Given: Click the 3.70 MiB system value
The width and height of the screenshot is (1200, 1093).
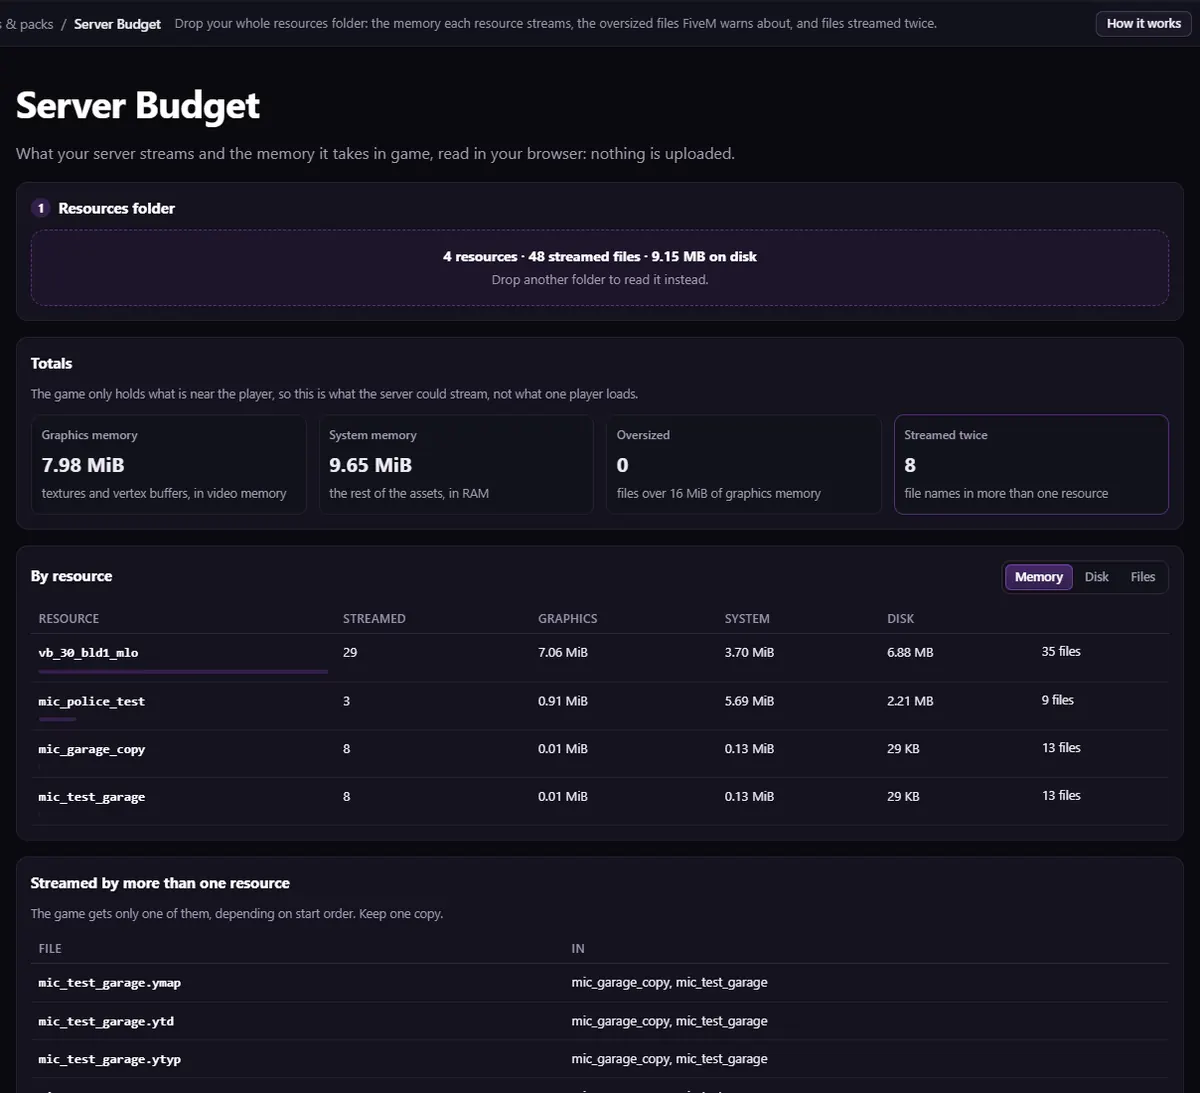Looking at the screenshot, I should [749, 653].
